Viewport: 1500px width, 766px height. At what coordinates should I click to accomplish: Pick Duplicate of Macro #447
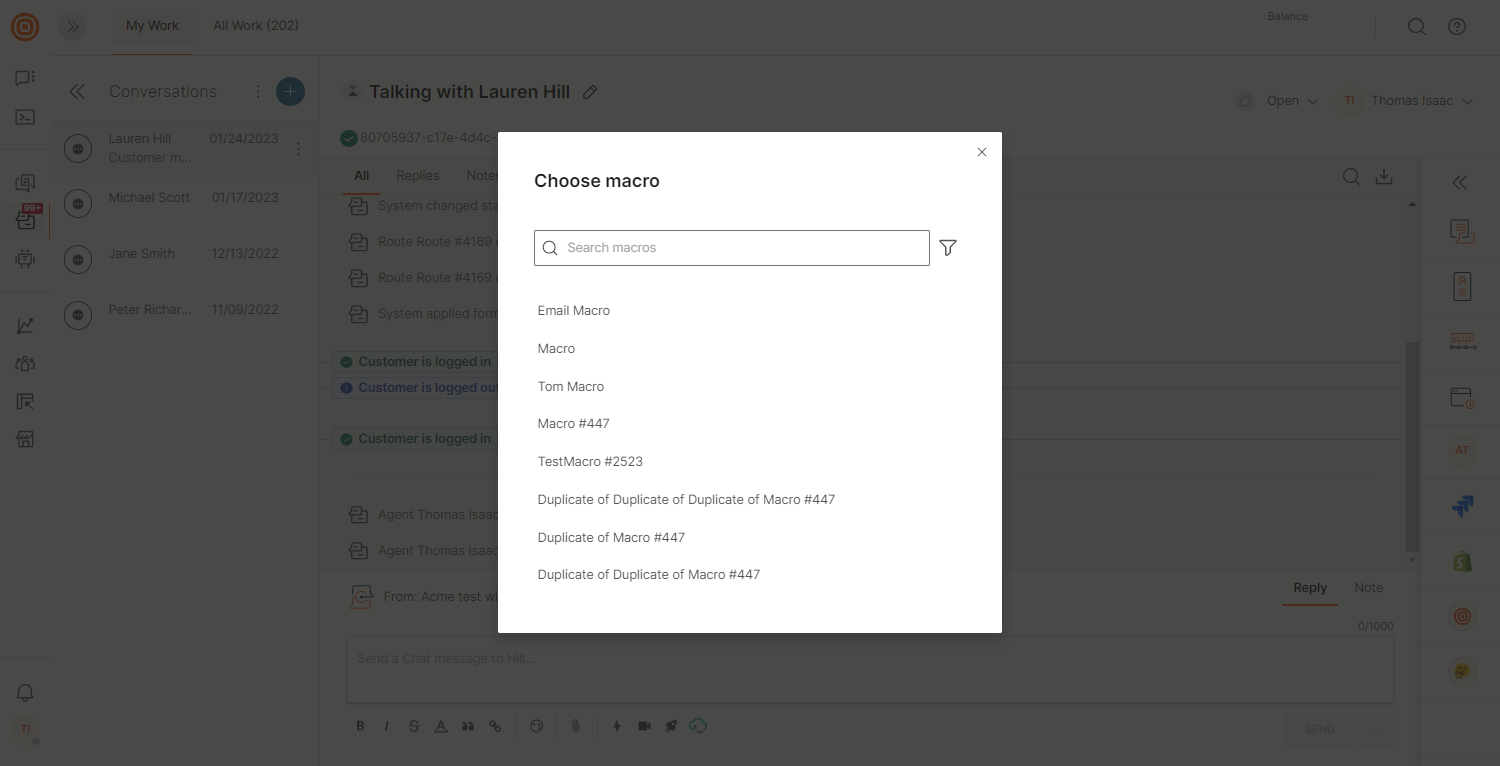(611, 537)
